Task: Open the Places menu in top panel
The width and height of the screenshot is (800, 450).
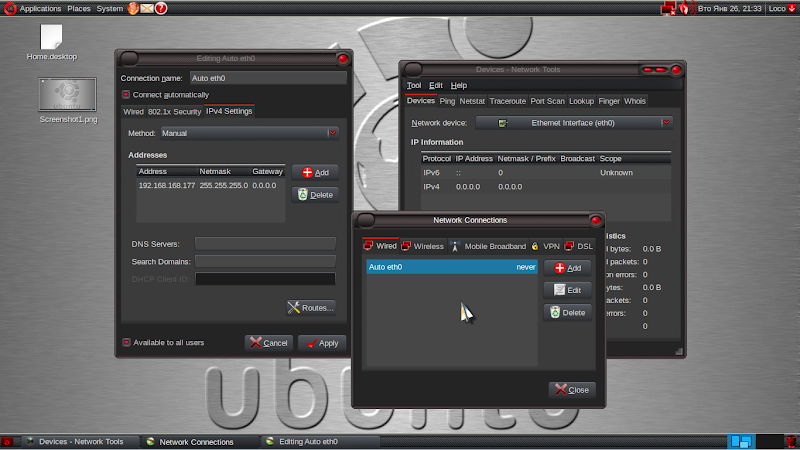Action: point(79,8)
